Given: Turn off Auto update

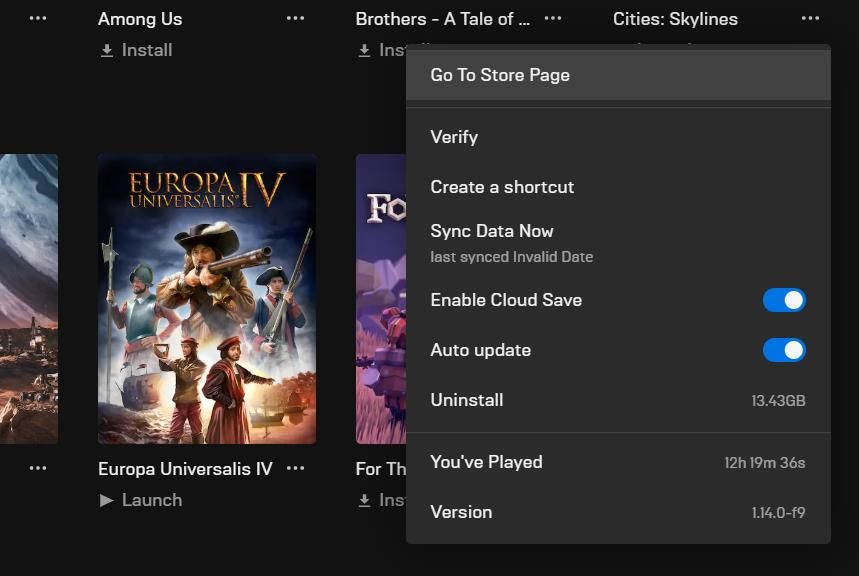Looking at the screenshot, I should (x=784, y=350).
